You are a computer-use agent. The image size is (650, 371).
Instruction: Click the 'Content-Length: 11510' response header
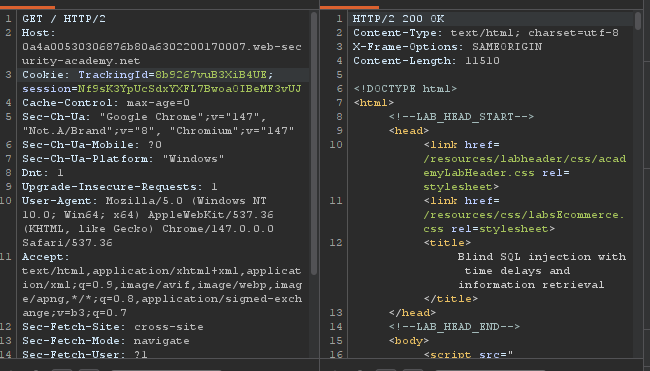pos(426,61)
